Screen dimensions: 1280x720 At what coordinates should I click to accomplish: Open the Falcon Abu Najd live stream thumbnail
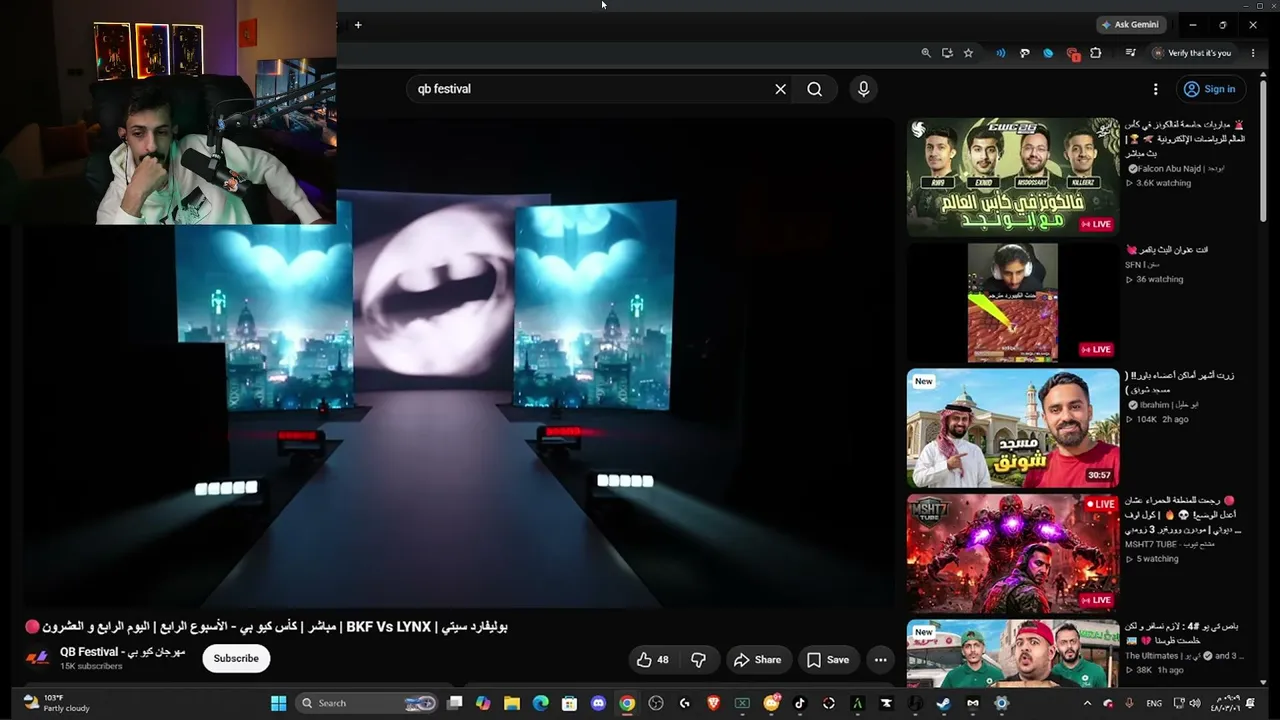pos(1013,177)
